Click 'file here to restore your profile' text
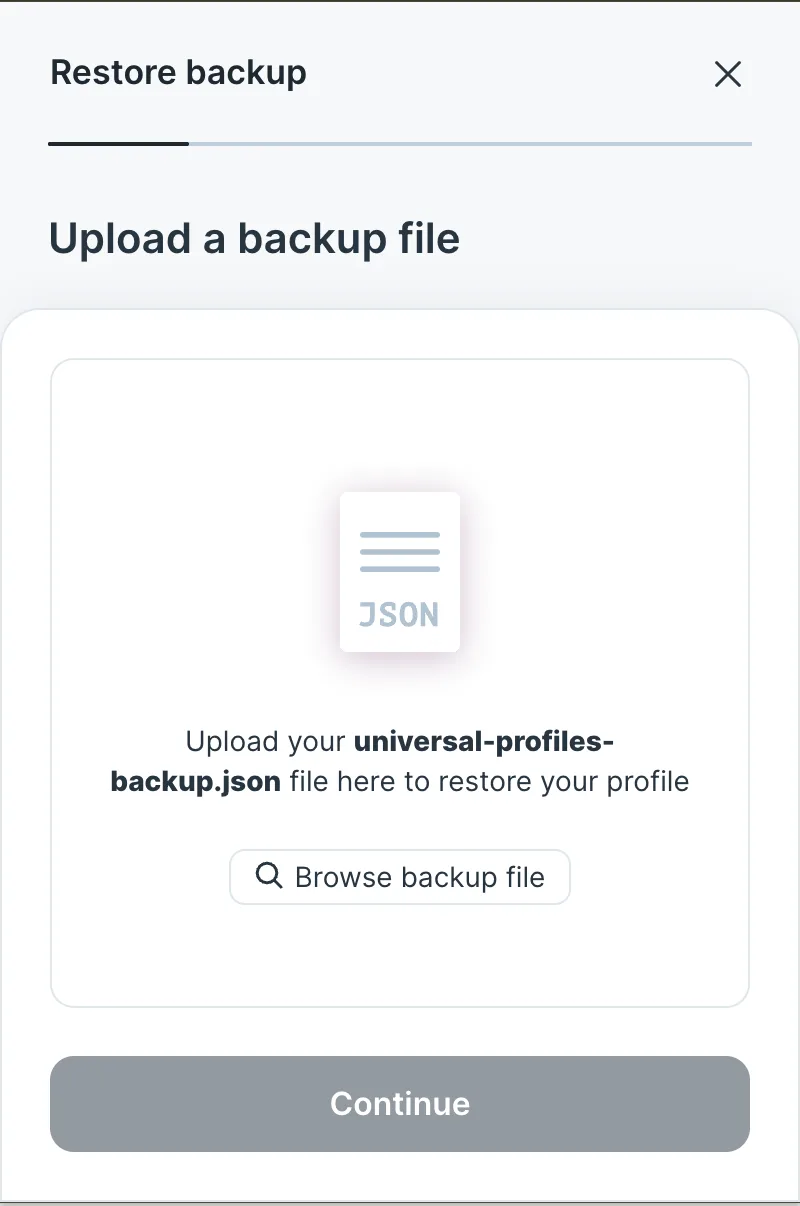This screenshot has width=800, height=1206. pos(489,781)
